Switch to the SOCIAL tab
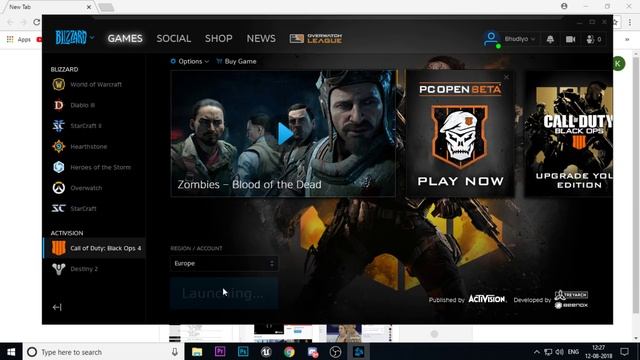Screen dimensions: 640x360 (x=173, y=39)
